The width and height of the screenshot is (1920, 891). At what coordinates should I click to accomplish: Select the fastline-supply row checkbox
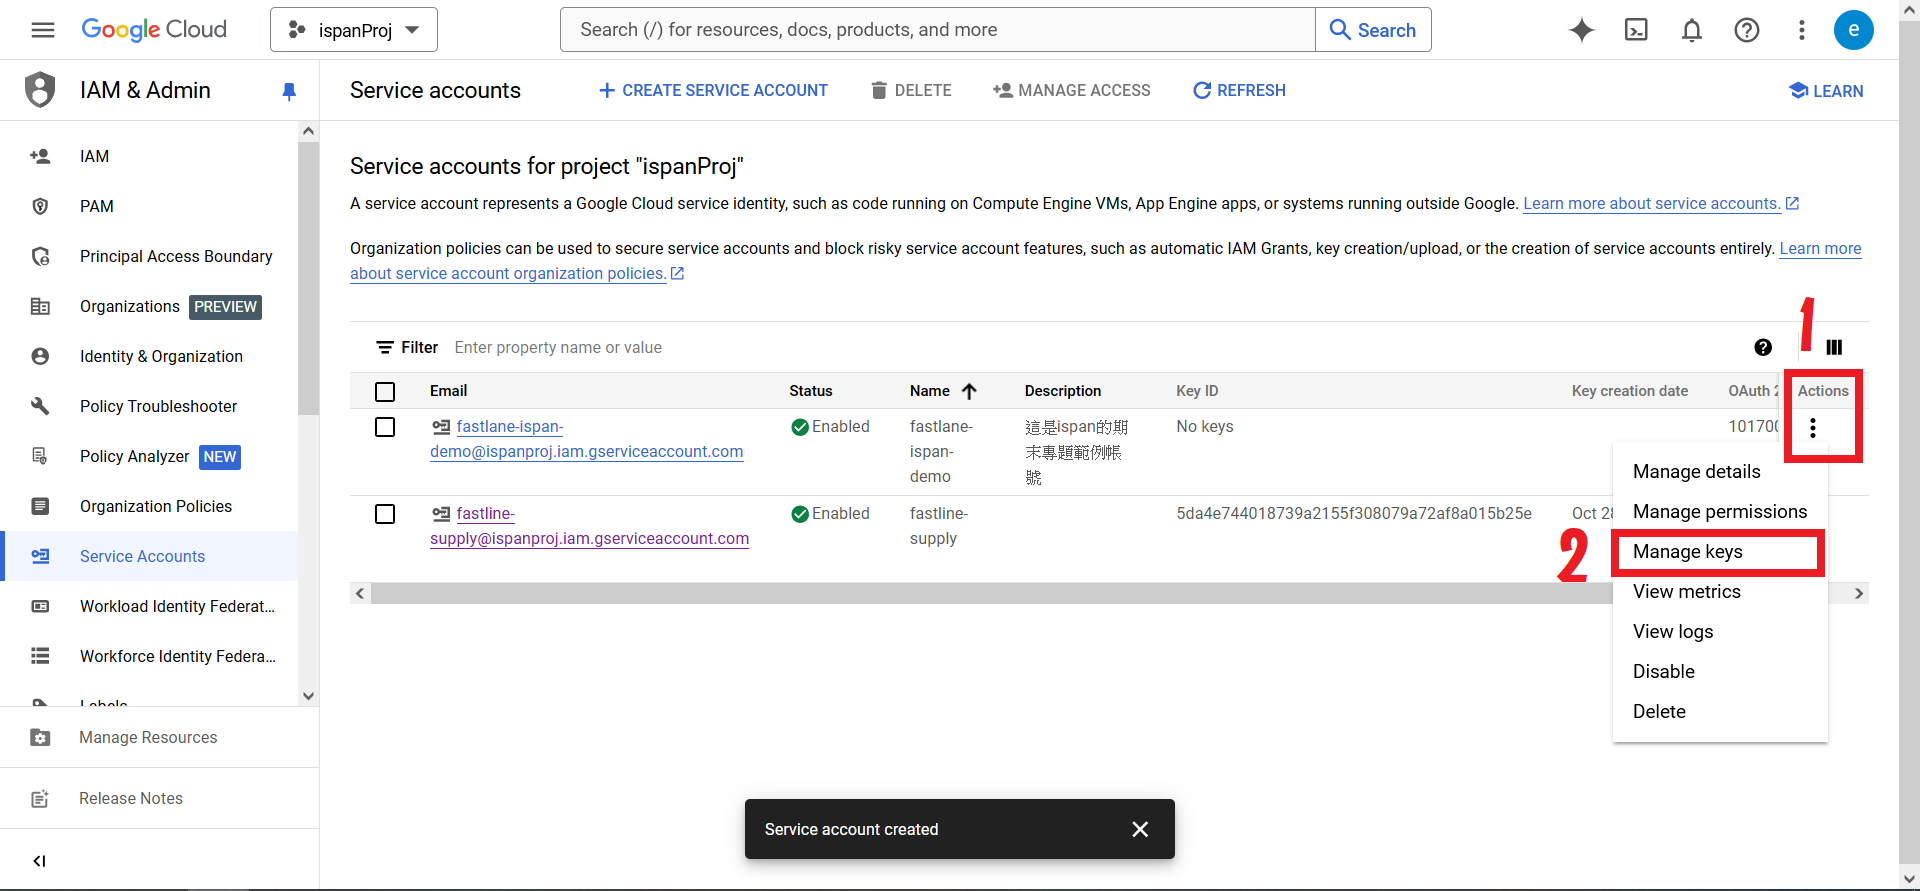click(385, 514)
